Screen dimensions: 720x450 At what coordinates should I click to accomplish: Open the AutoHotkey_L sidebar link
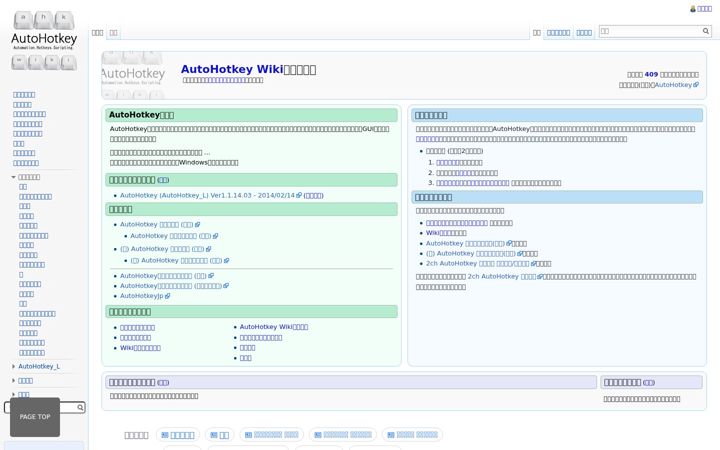tap(39, 366)
